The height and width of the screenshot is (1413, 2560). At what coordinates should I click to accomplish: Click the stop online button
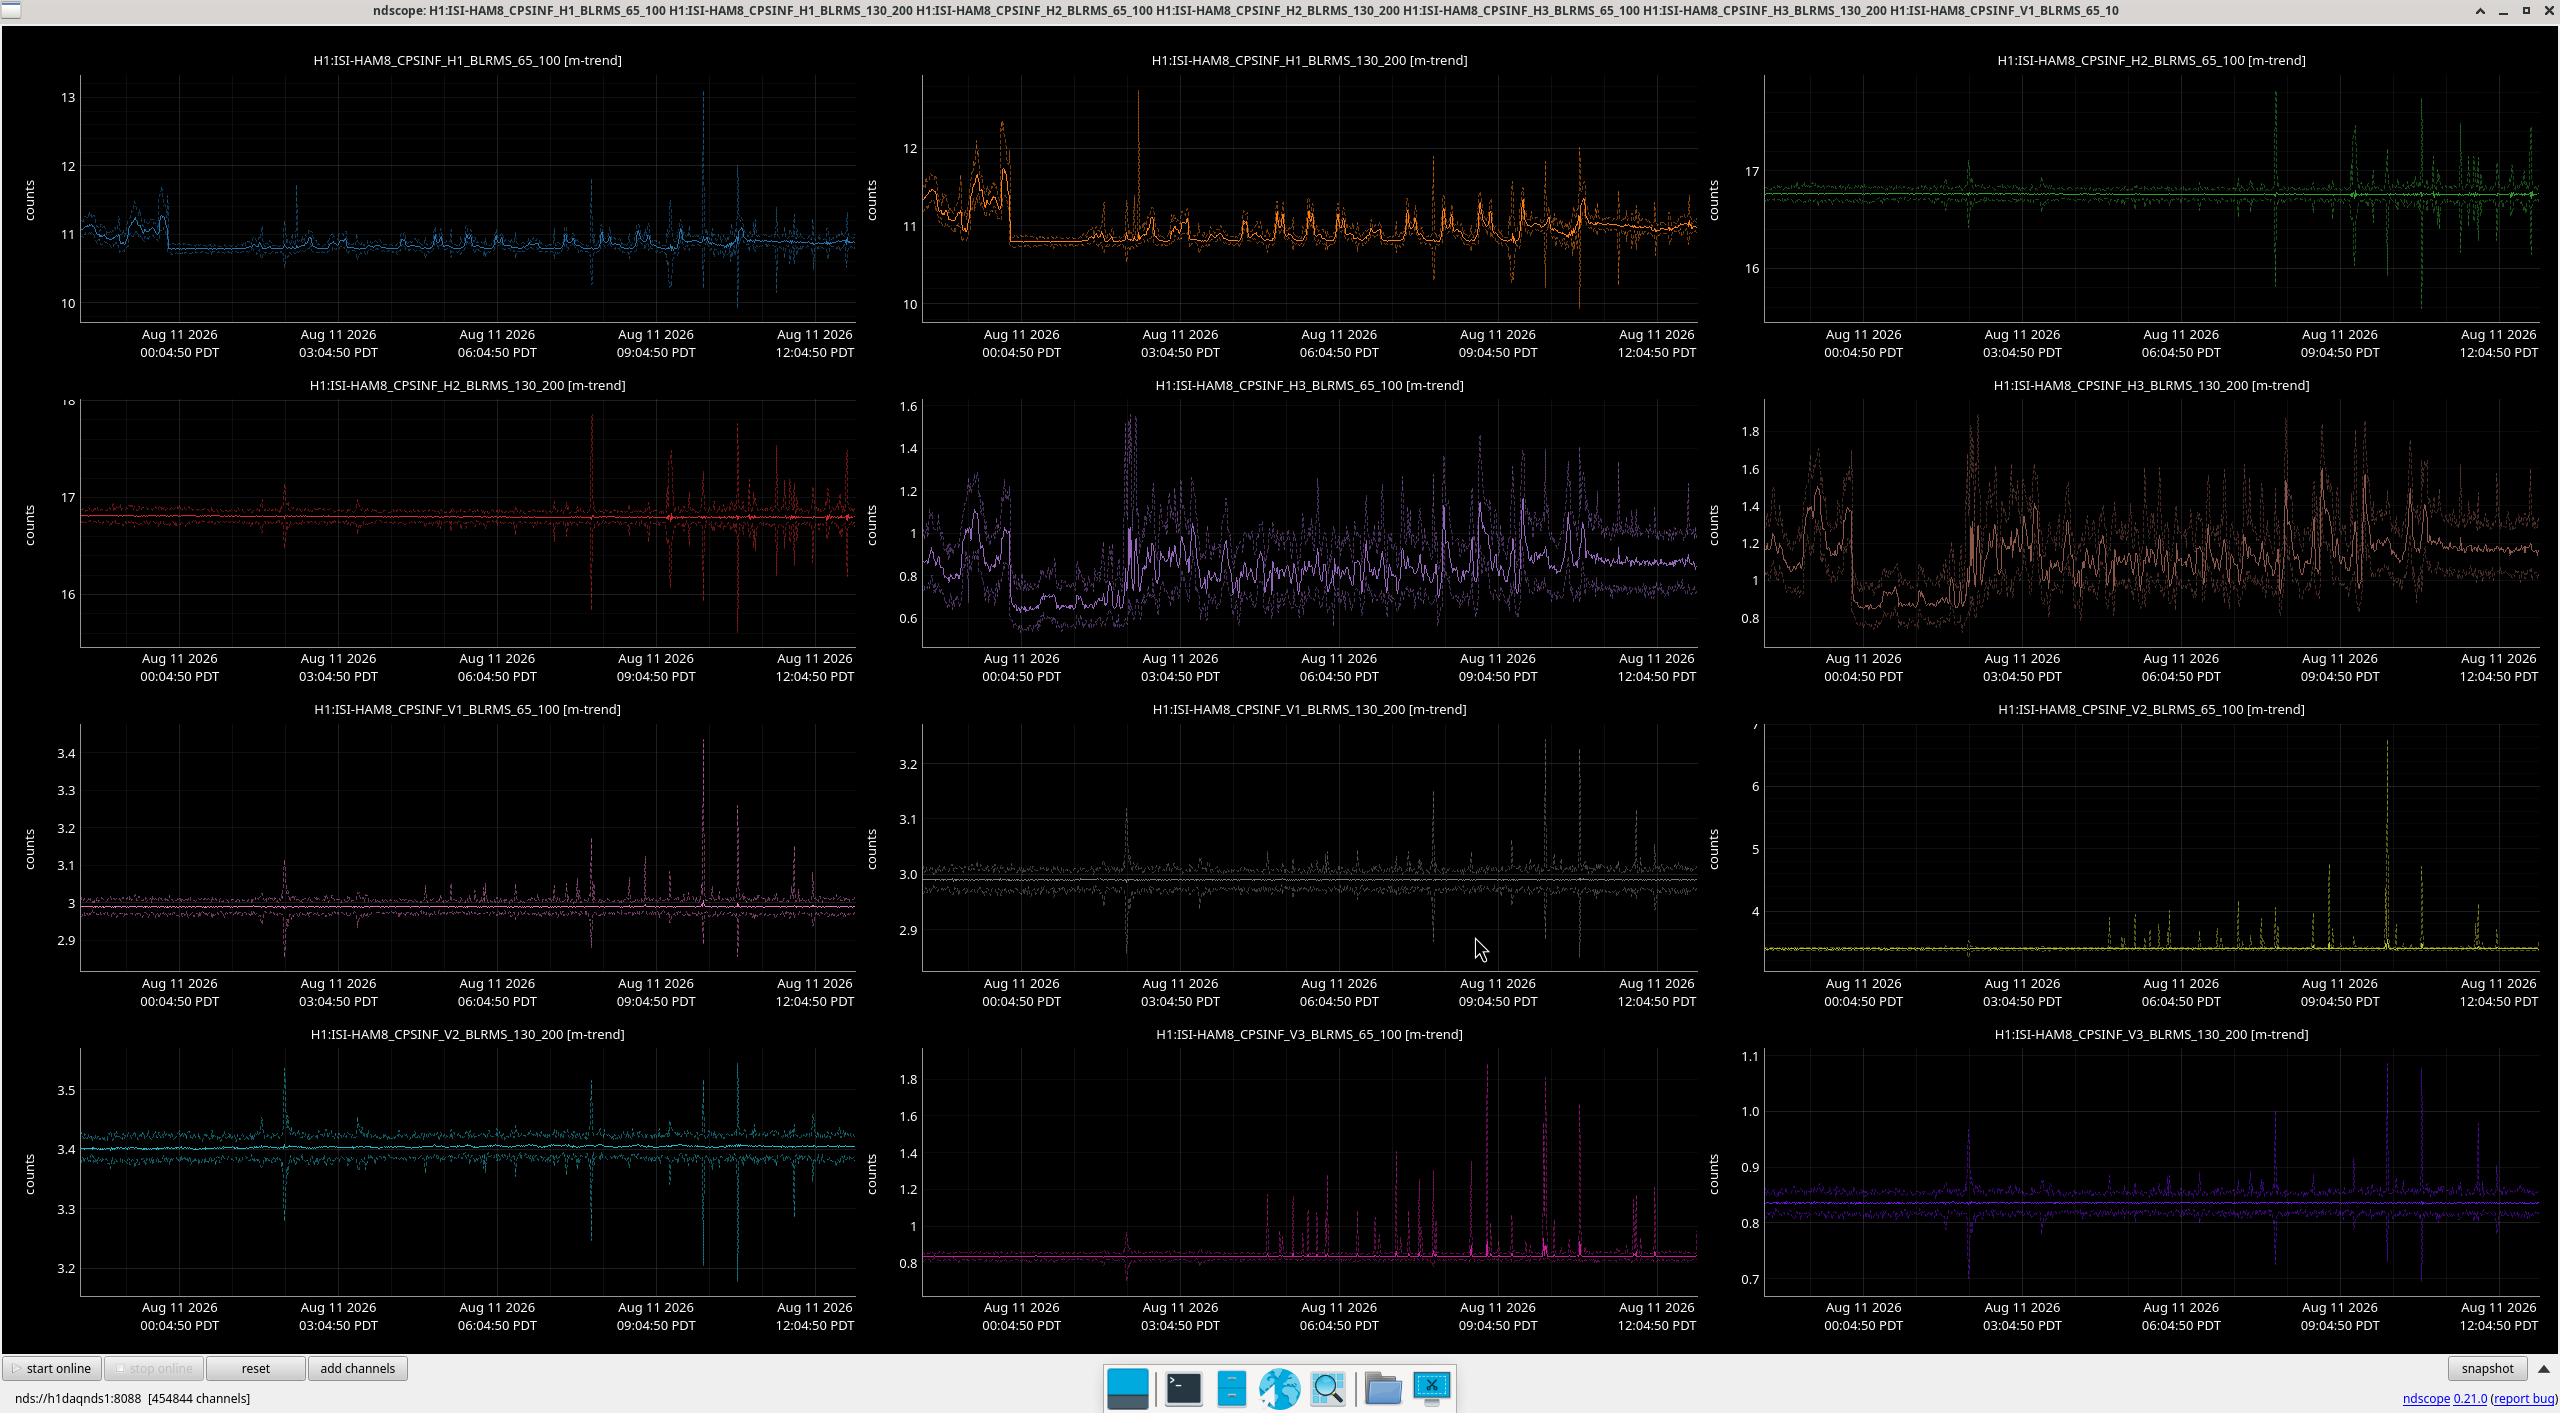(154, 1368)
